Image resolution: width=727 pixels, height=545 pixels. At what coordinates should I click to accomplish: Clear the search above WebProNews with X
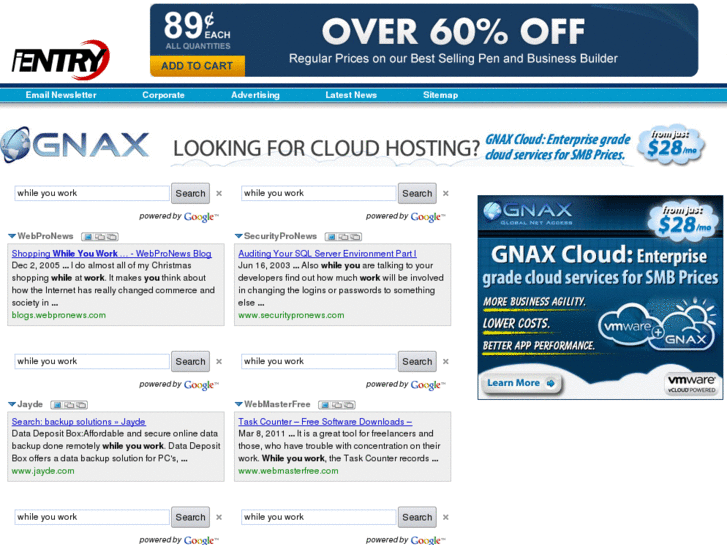coord(219,193)
